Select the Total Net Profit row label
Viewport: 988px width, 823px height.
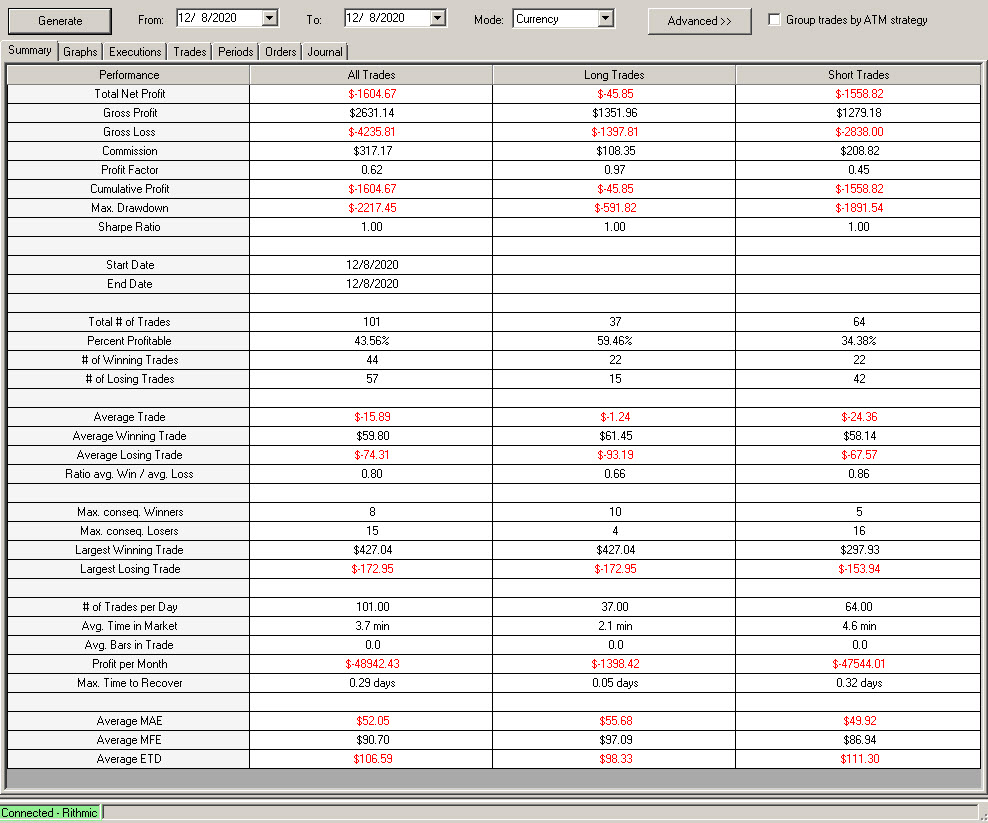click(x=129, y=94)
